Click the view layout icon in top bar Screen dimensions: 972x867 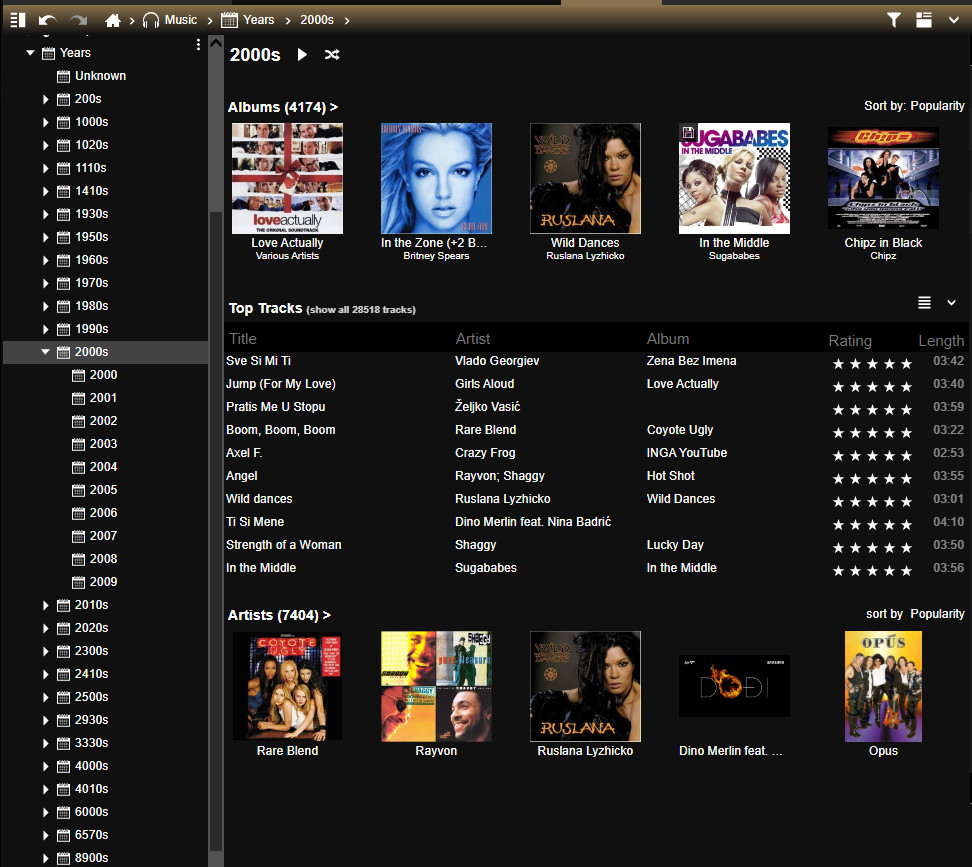pos(923,20)
